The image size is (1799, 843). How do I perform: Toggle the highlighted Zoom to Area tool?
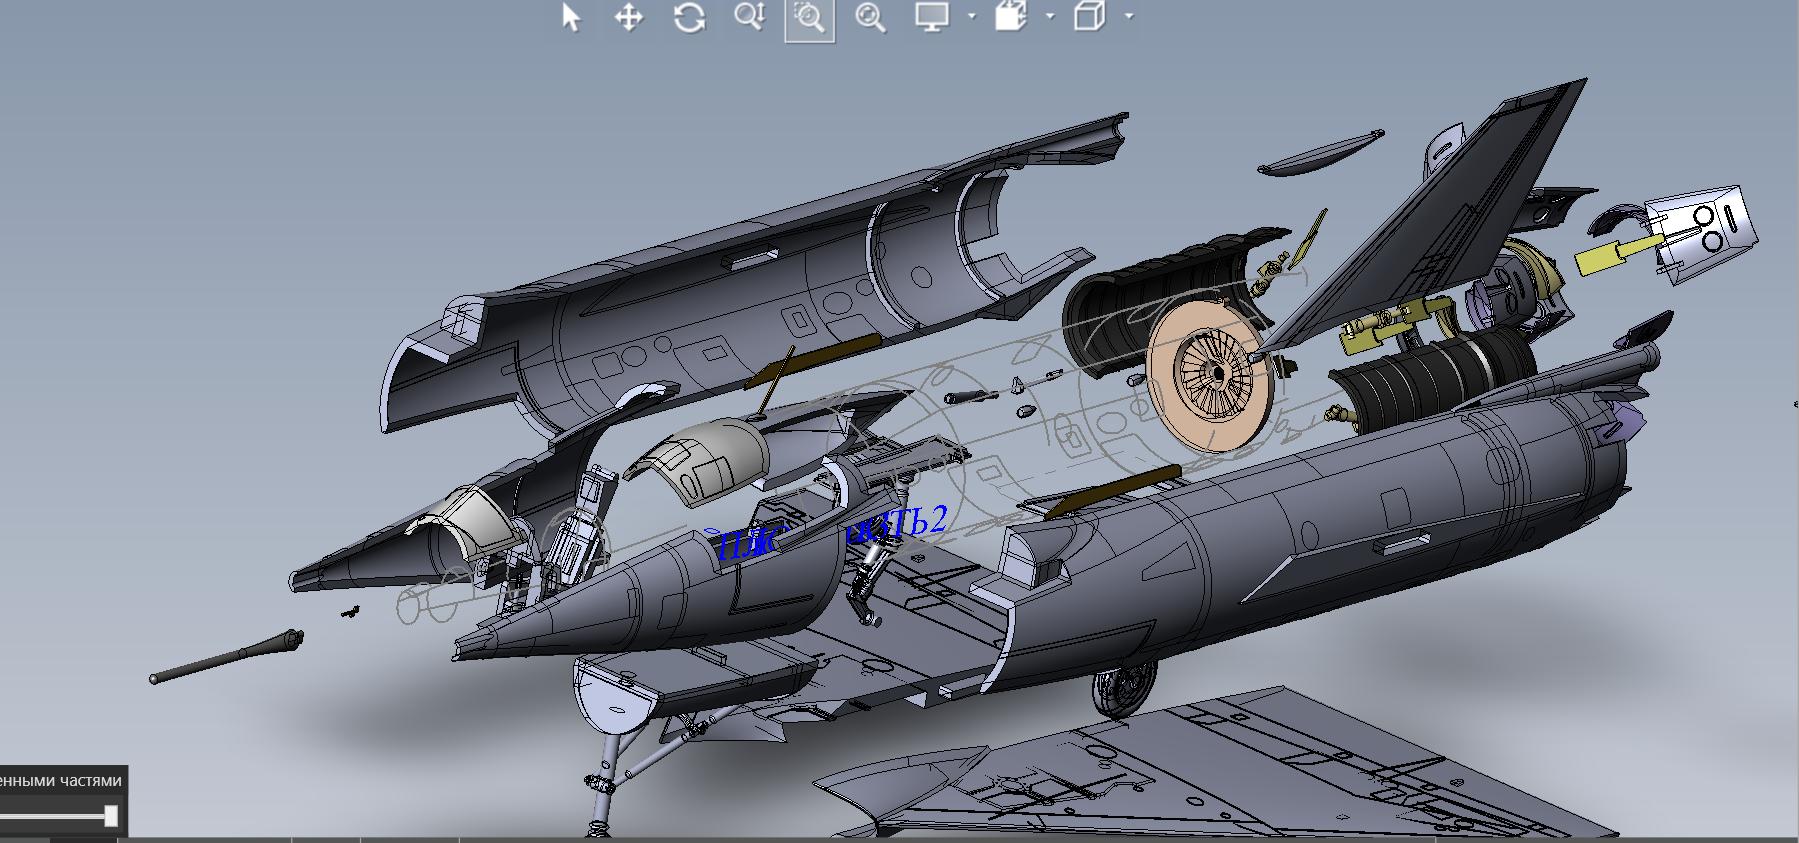pos(809,18)
